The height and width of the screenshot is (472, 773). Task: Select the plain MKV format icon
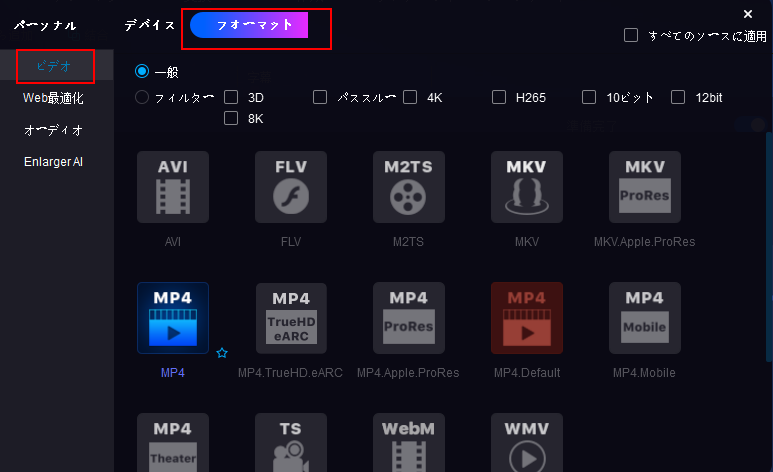point(527,187)
